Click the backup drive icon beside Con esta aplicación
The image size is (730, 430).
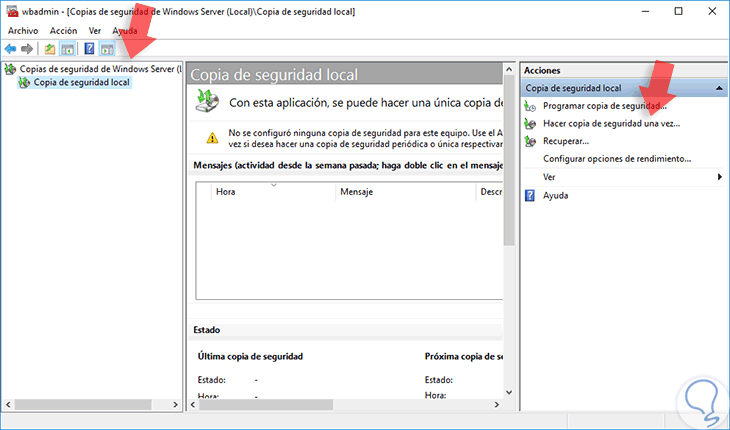tap(207, 101)
